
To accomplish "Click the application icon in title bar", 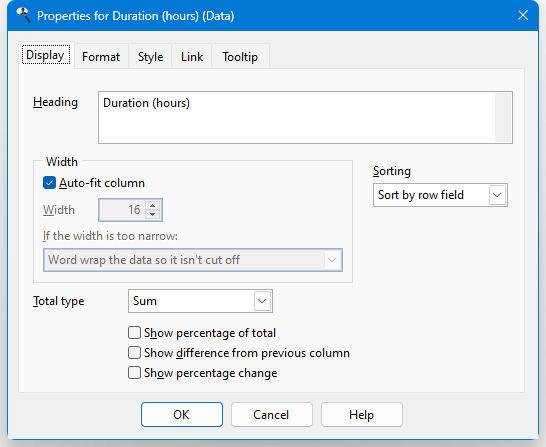I will [23, 15].
